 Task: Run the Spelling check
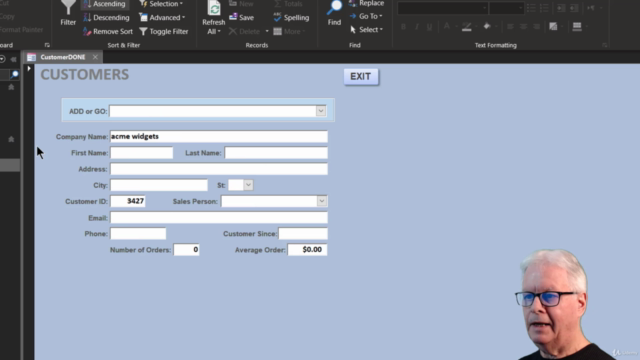[x=291, y=18]
